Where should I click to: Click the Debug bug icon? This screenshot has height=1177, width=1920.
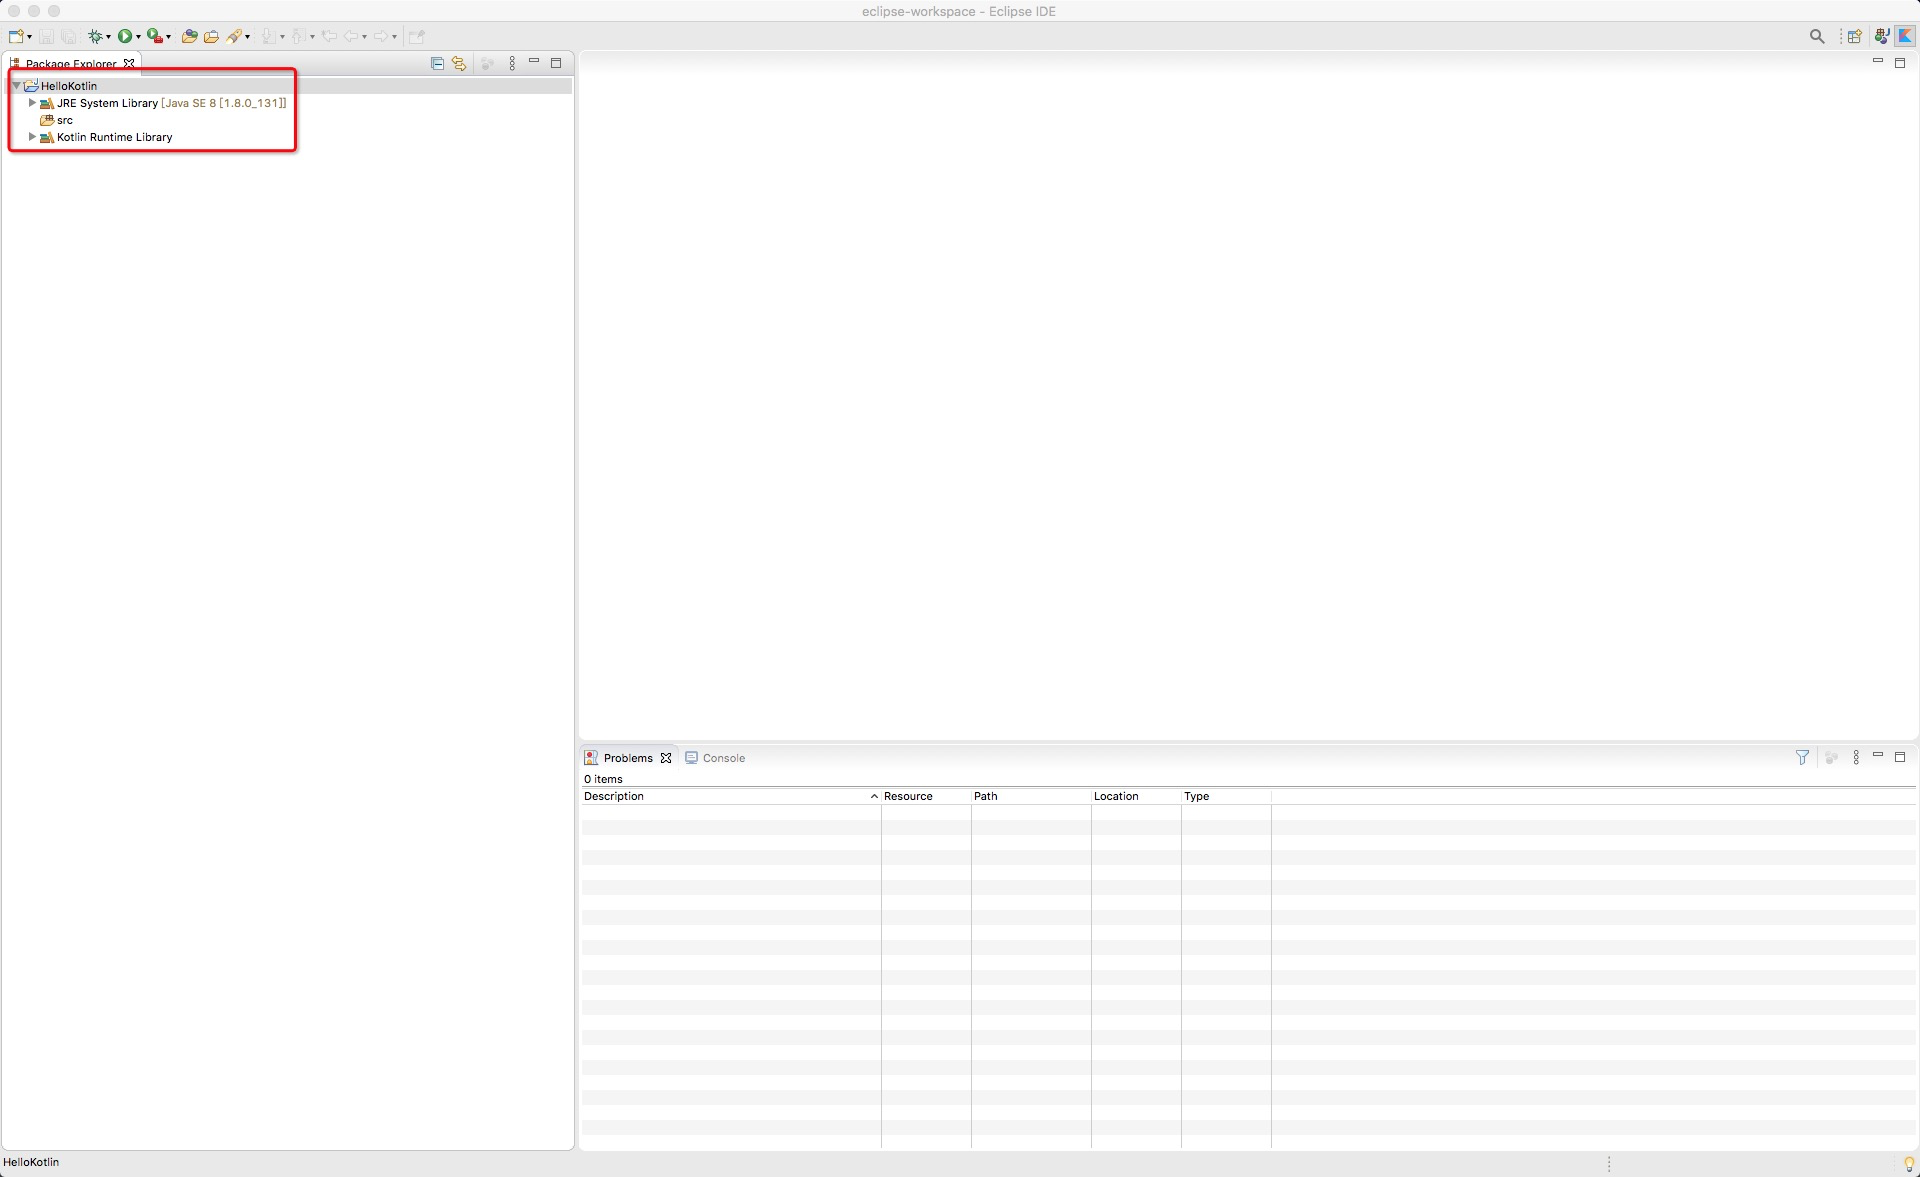[x=95, y=36]
